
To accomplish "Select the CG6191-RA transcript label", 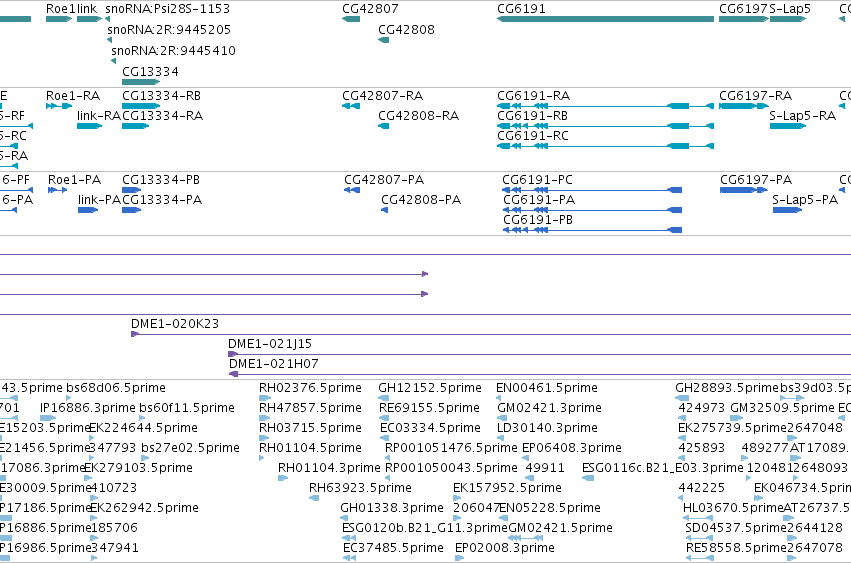I will point(534,96).
